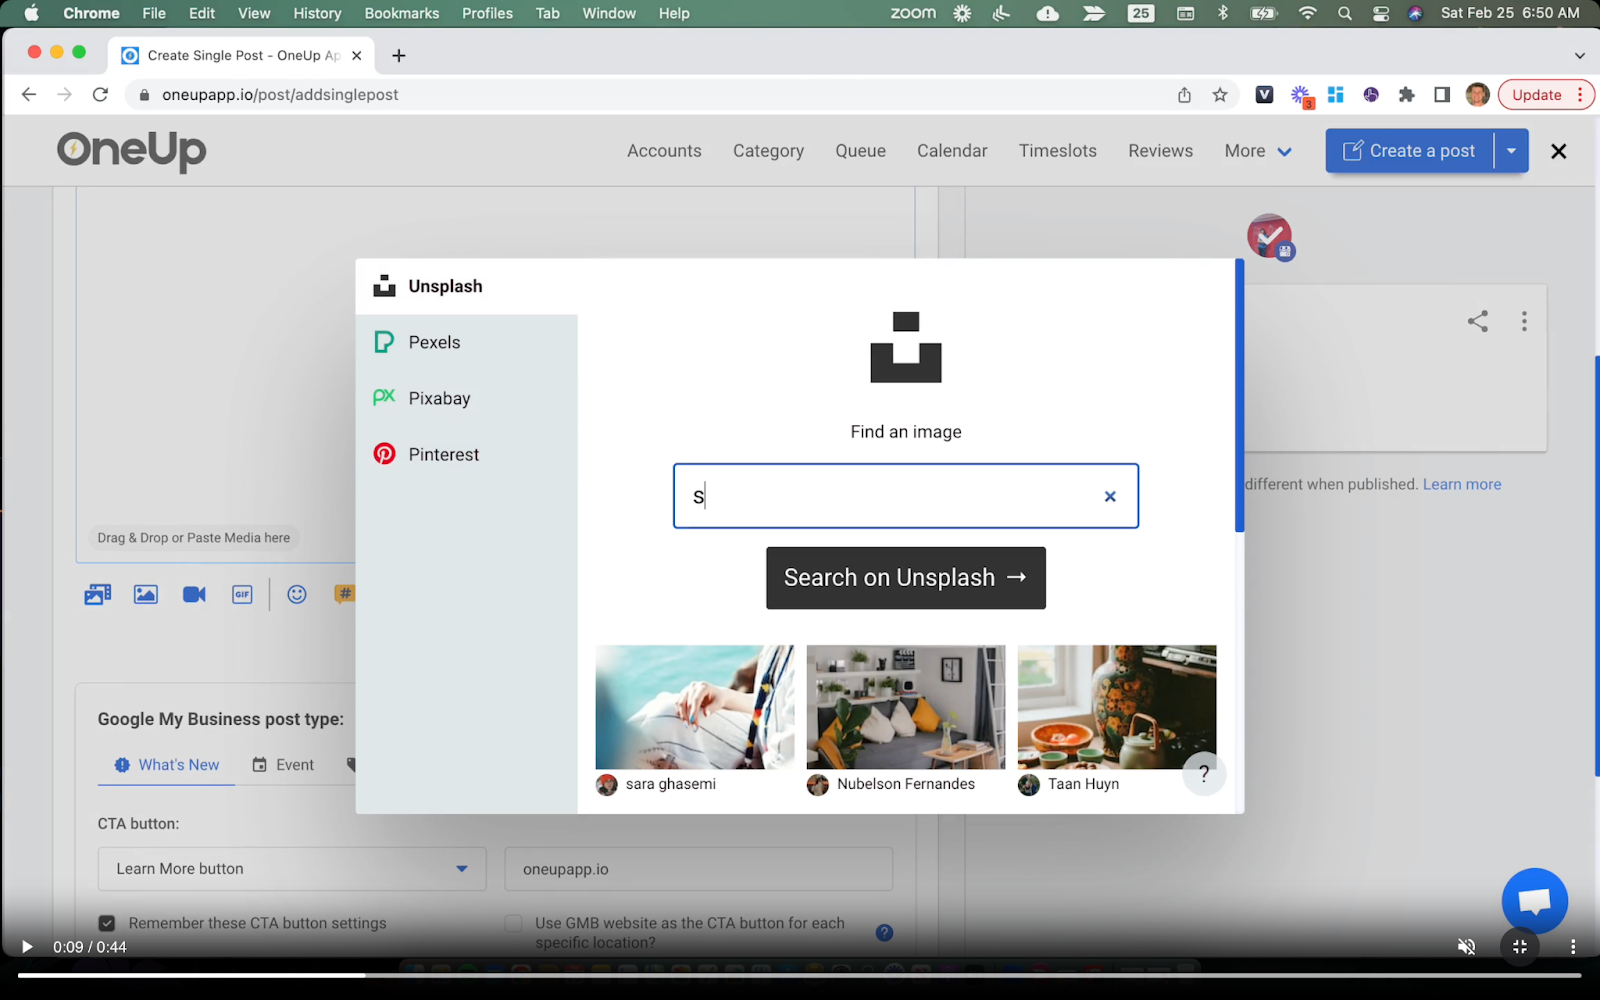This screenshot has height=1000, width=1600.
Task: Click the blue help icon beside GMB option
Action: [884, 933]
